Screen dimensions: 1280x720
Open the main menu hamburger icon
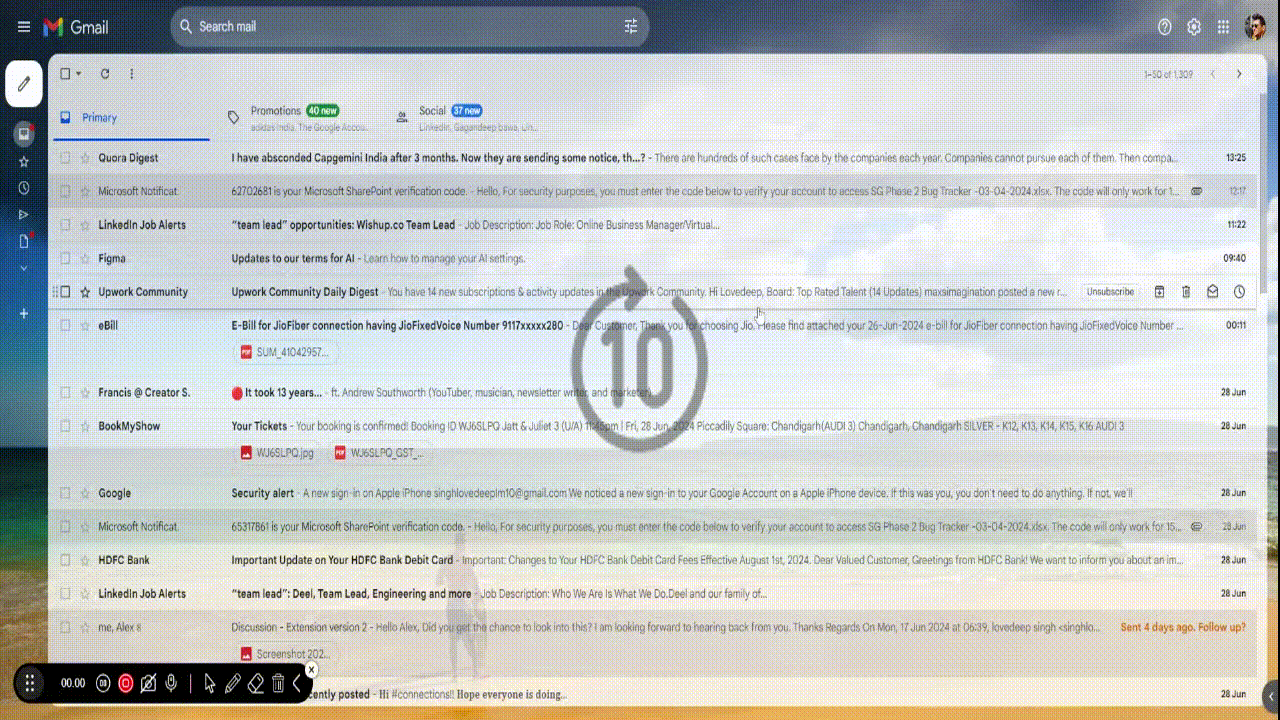coord(24,27)
